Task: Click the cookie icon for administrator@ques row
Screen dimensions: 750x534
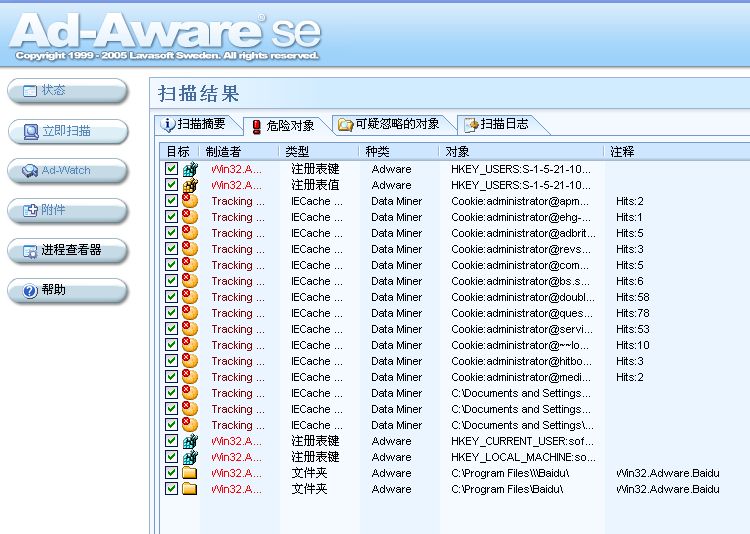Action: point(190,313)
